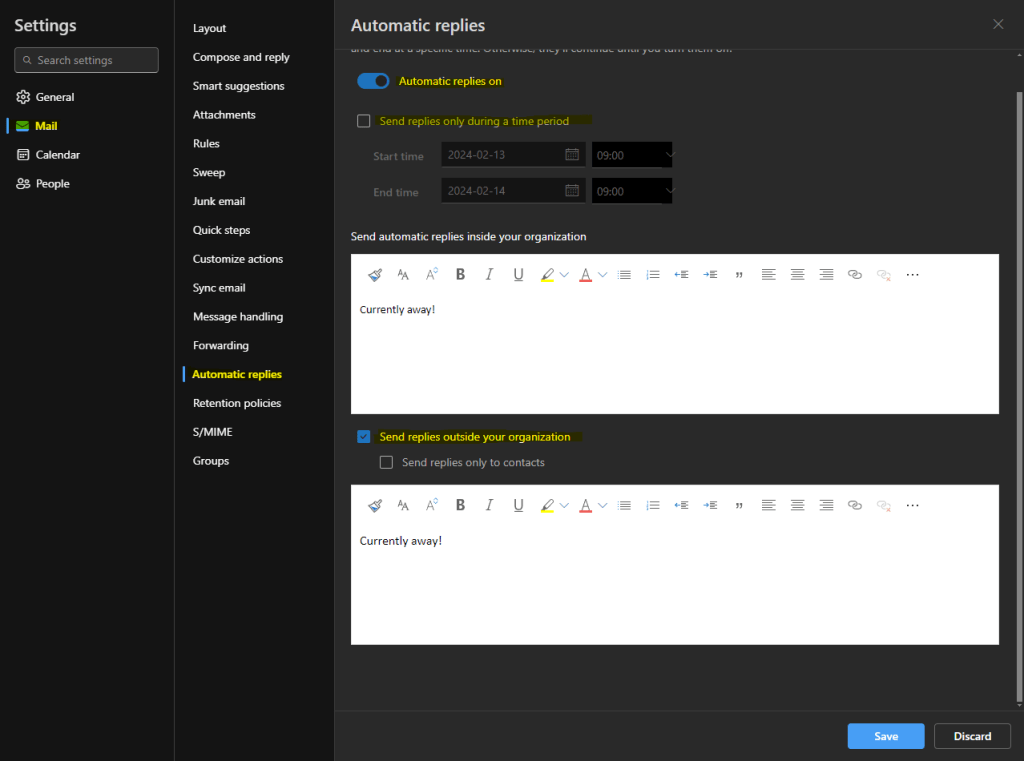The image size is (1024, 761).
Task: Apply italic formatting to the reply text
Action: pyautogui.click(x=489, y=274)
